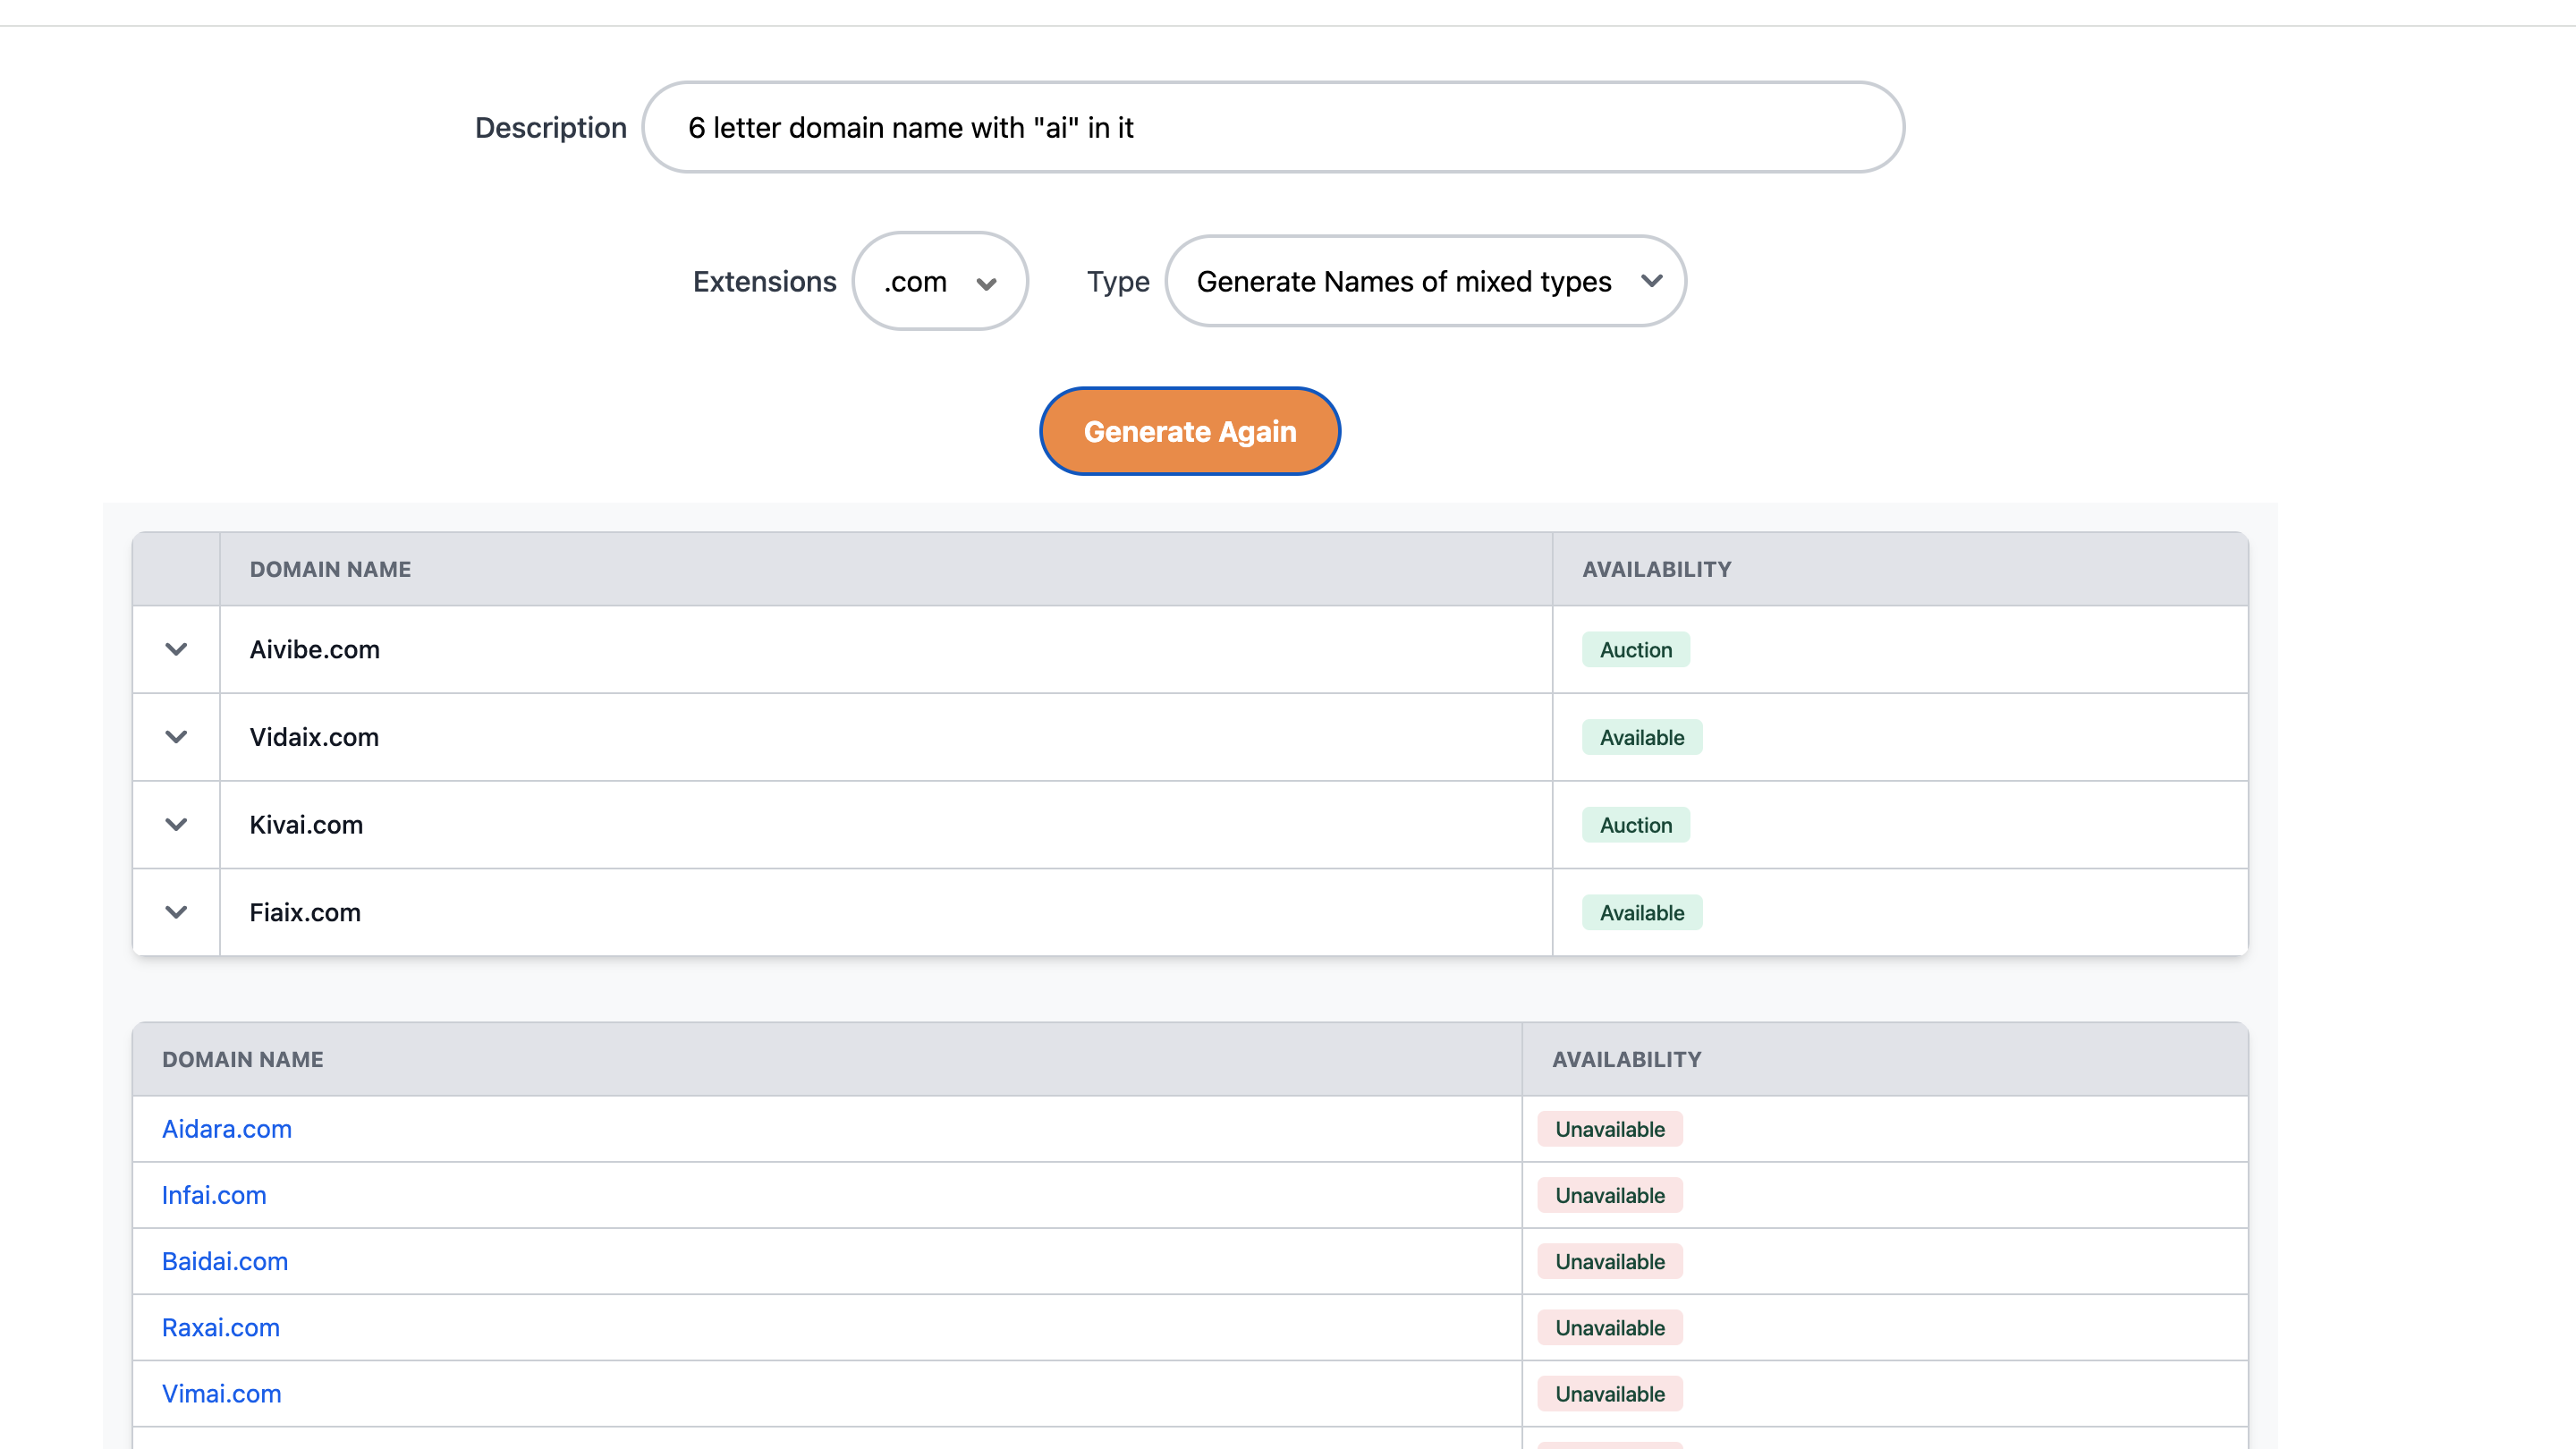Select the Vidaix.com domain name text

(314, 737)
